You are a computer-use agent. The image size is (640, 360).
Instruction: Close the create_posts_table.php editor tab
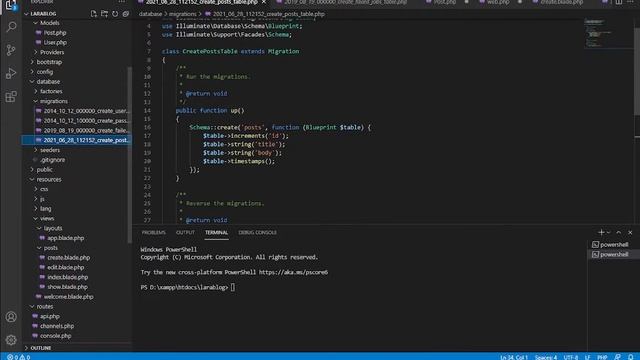[264, 2]
